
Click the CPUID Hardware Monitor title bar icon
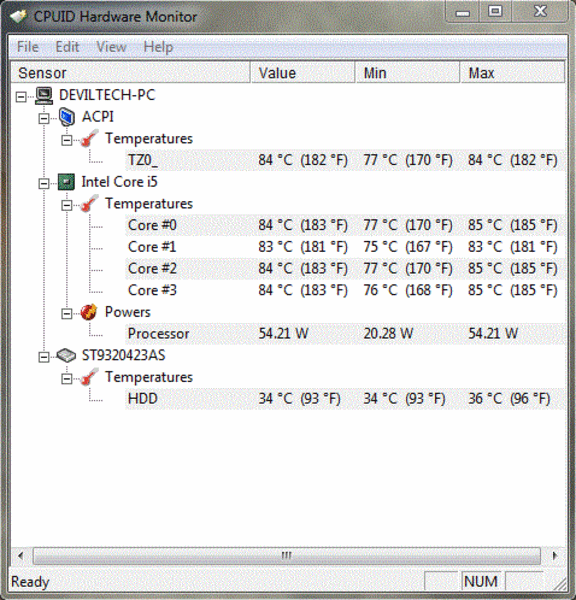tap(18, 16)
